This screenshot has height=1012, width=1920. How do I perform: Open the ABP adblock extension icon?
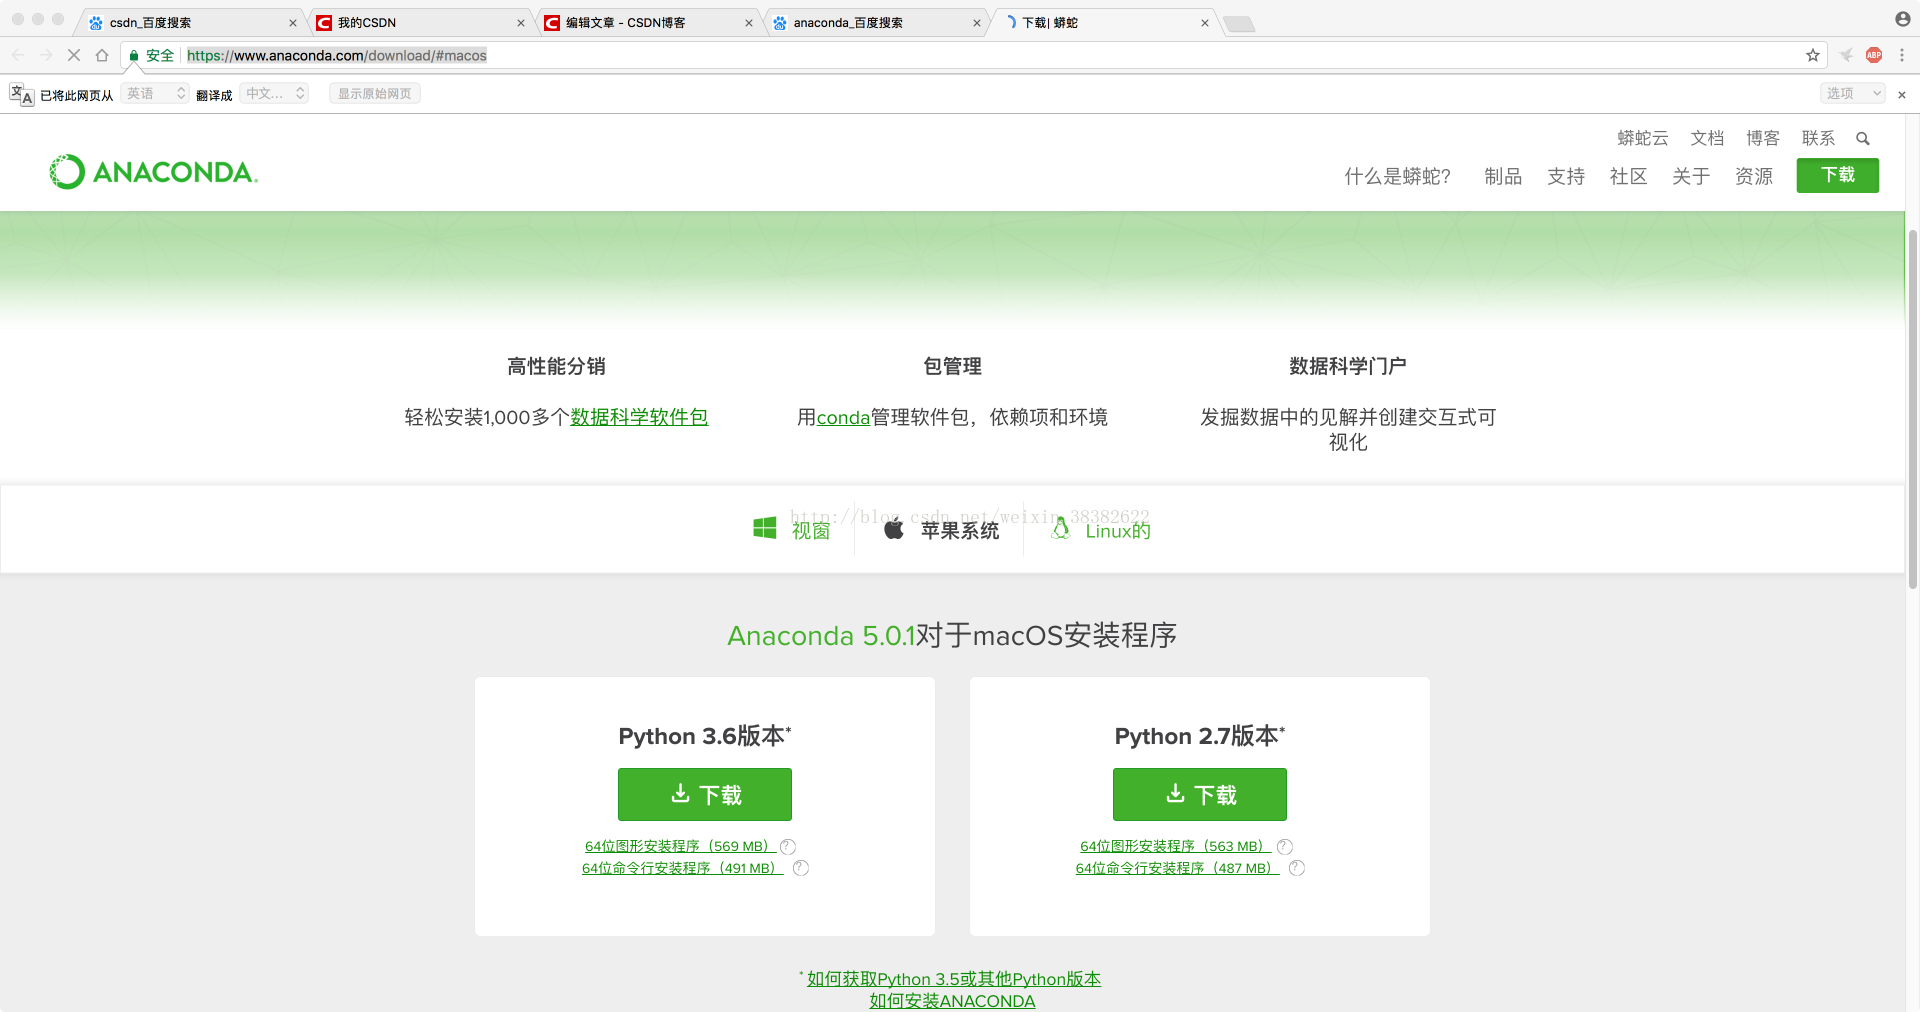[x=1874, y=55]
